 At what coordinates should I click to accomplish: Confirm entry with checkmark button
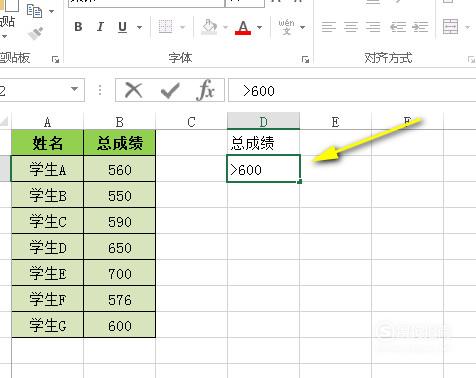[x=170, y=91]
